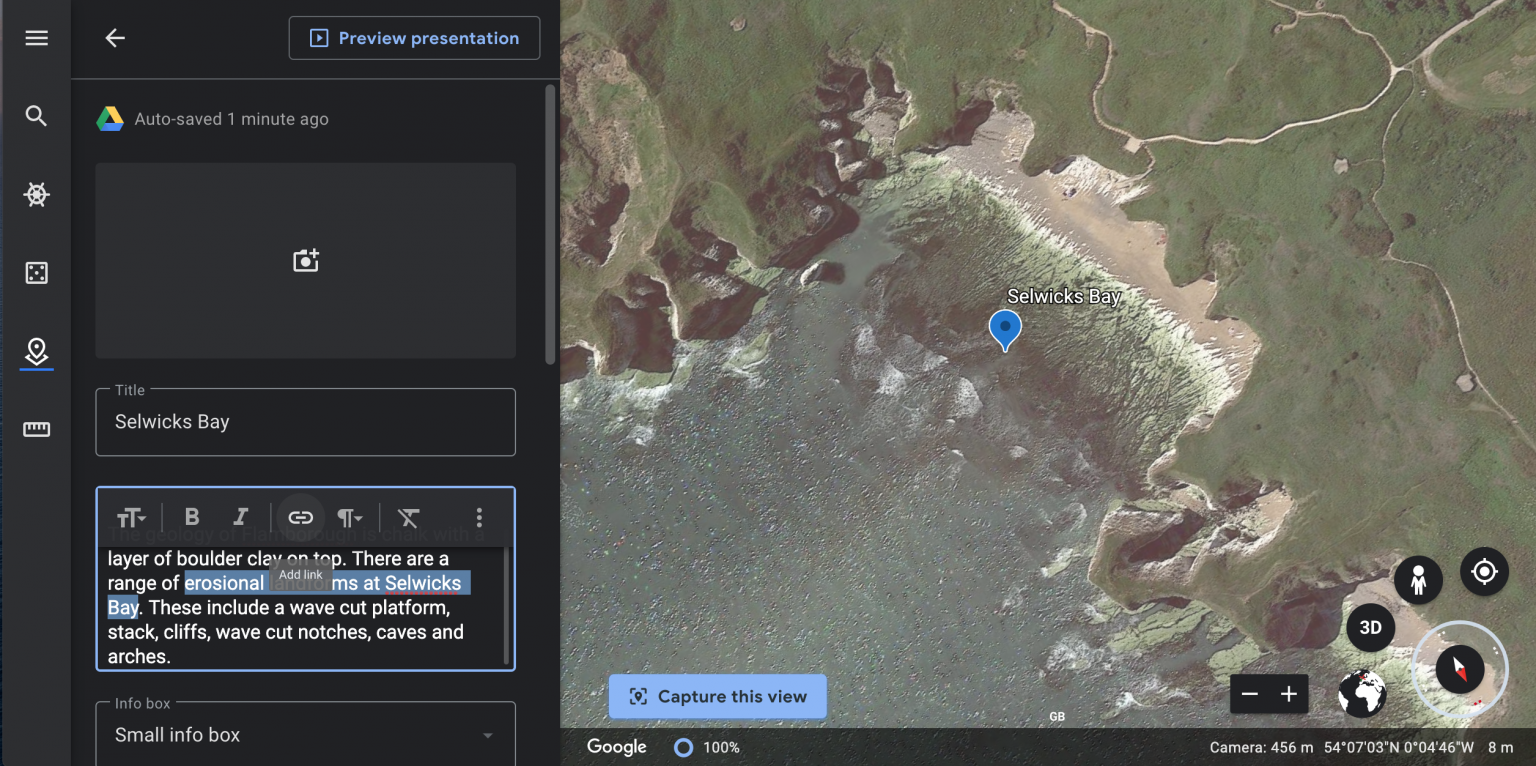Viewport: 1536px width, 766px height.
Task: Capture this view of the map
Action: pos(717,696)
